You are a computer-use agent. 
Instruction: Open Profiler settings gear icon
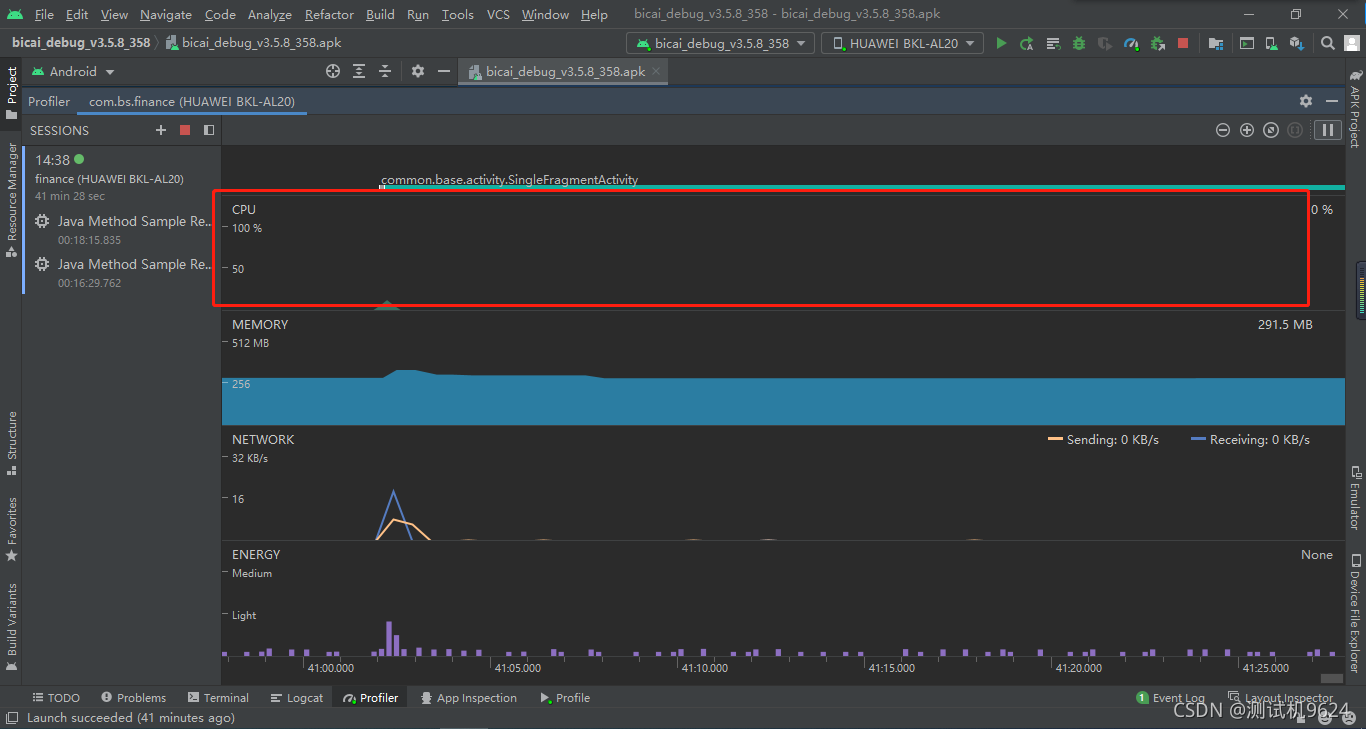tap(1306, 101)
